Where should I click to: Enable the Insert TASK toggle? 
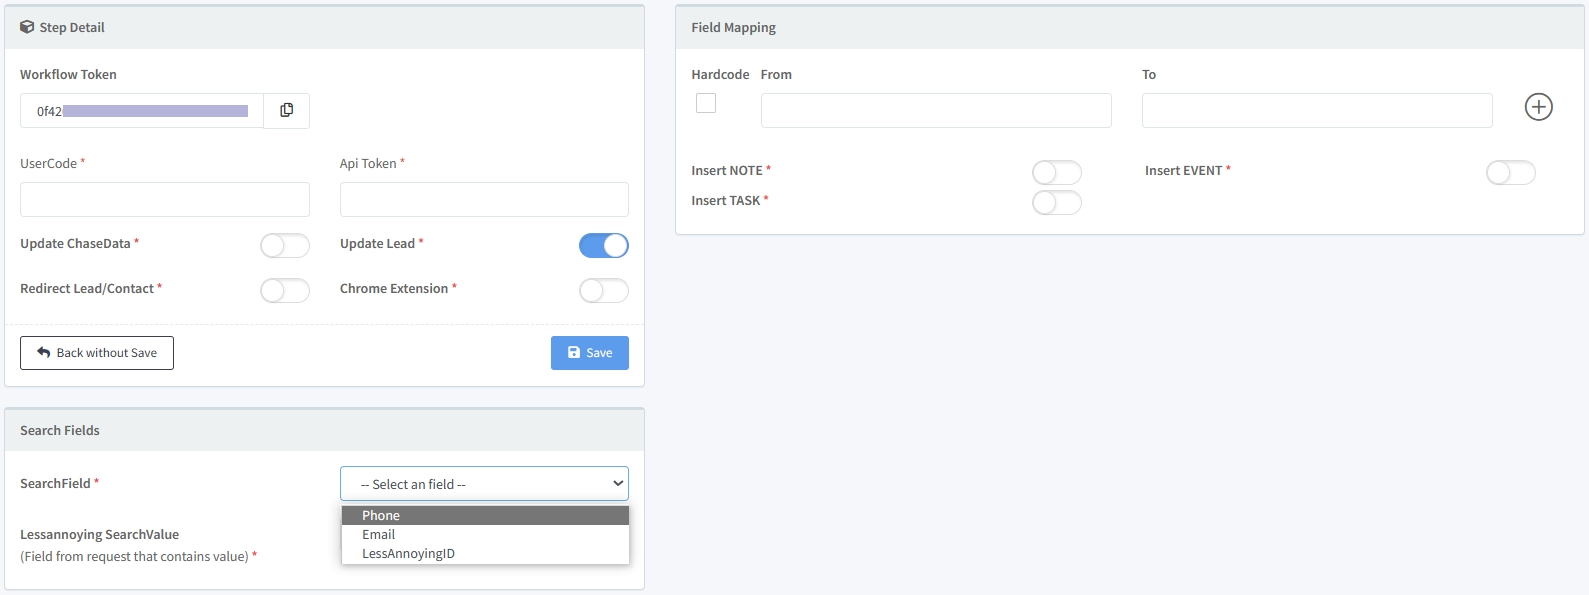click(x=1057, y=203)
